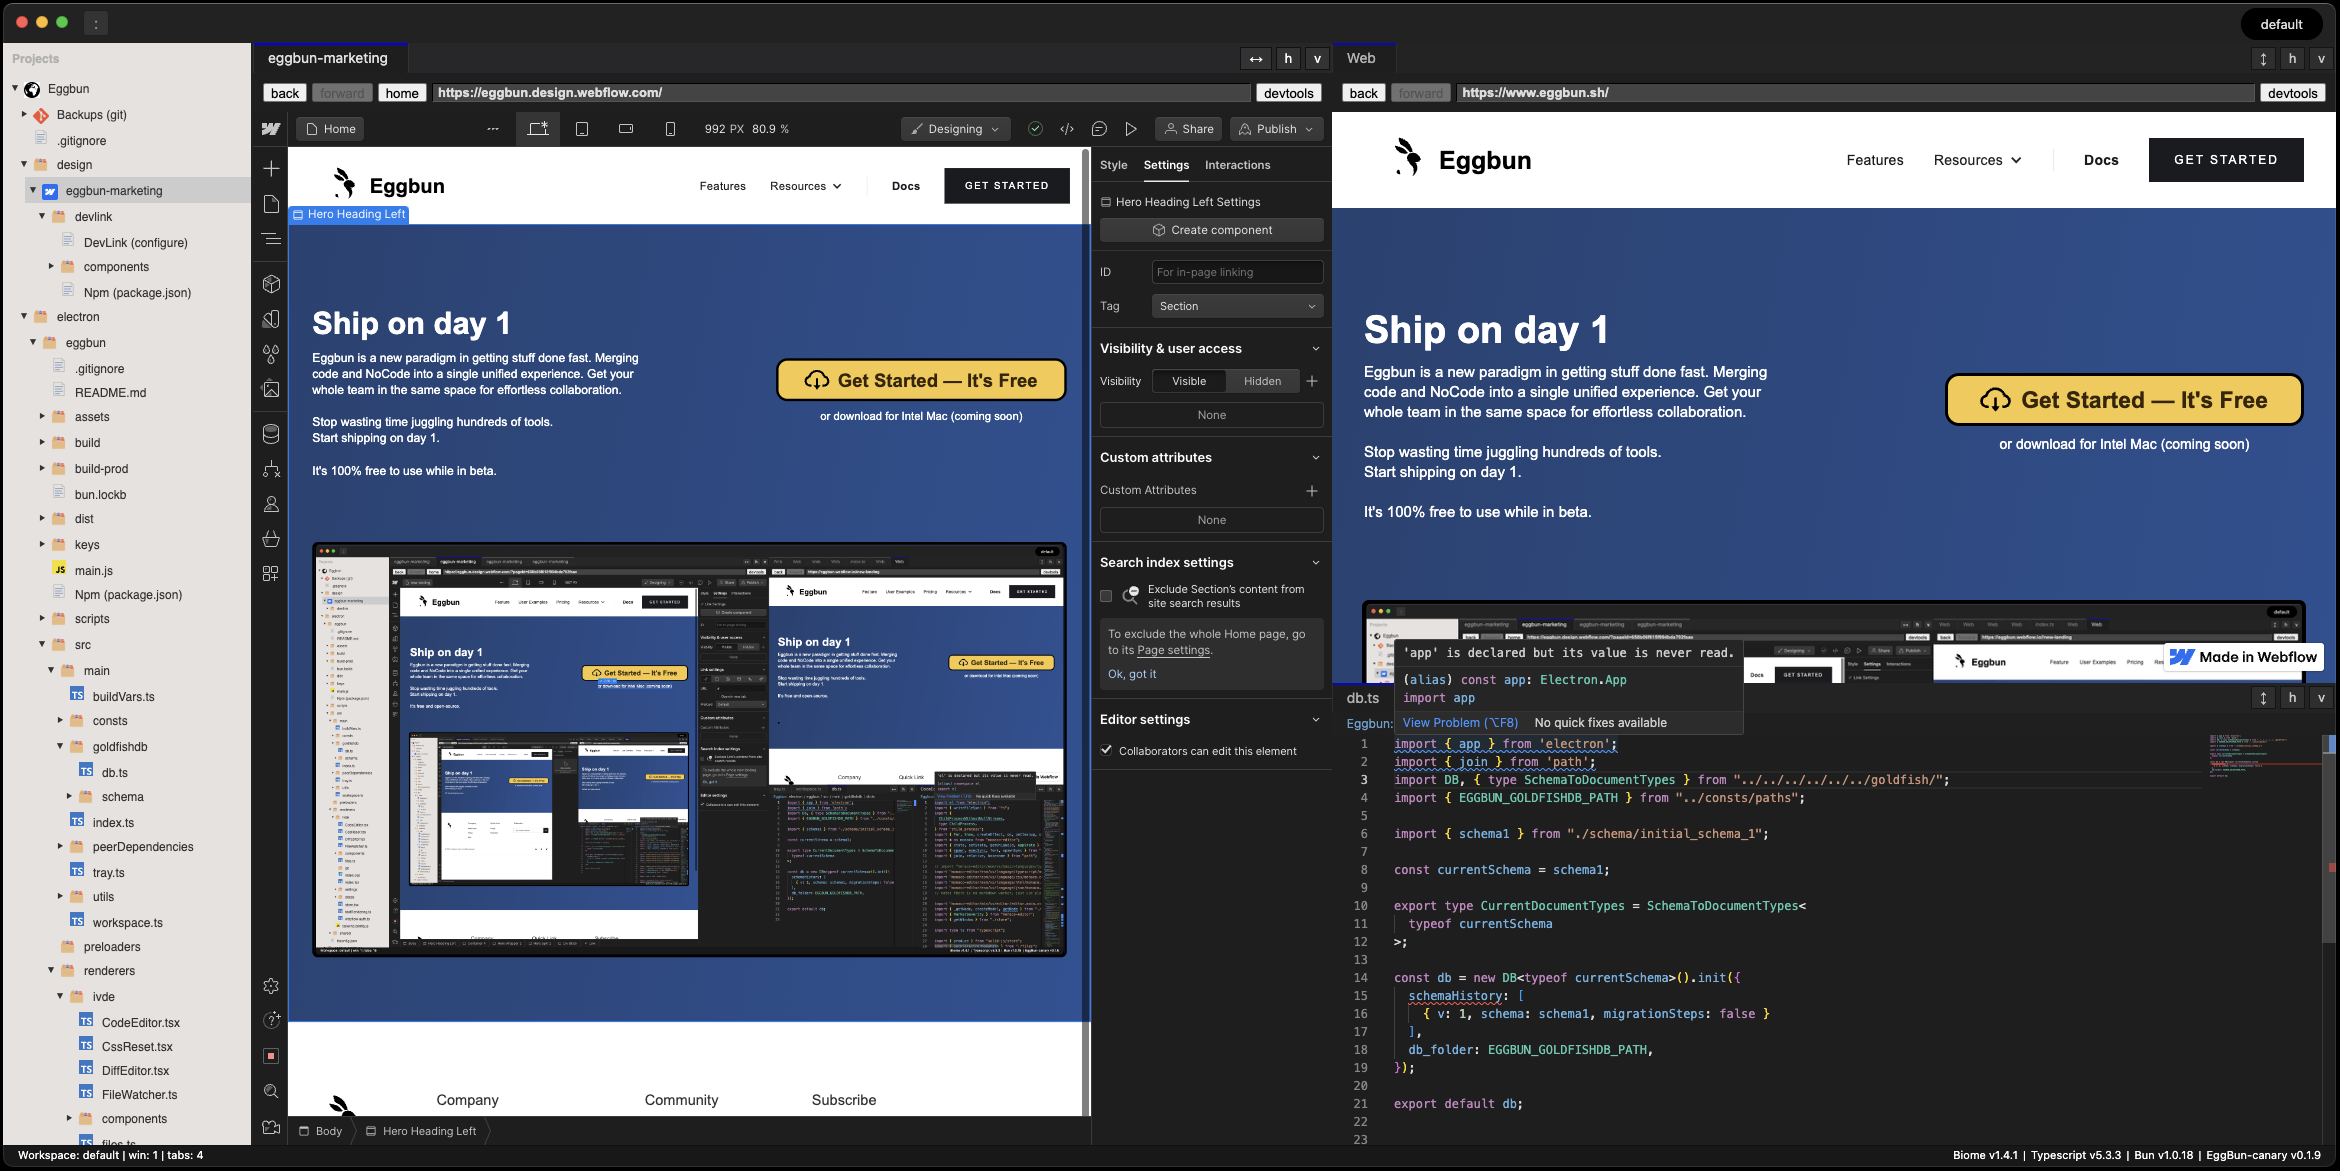Switch to the Style tab
This screenshot has width=2340, height=1171.
click(x=1113, y=165)
